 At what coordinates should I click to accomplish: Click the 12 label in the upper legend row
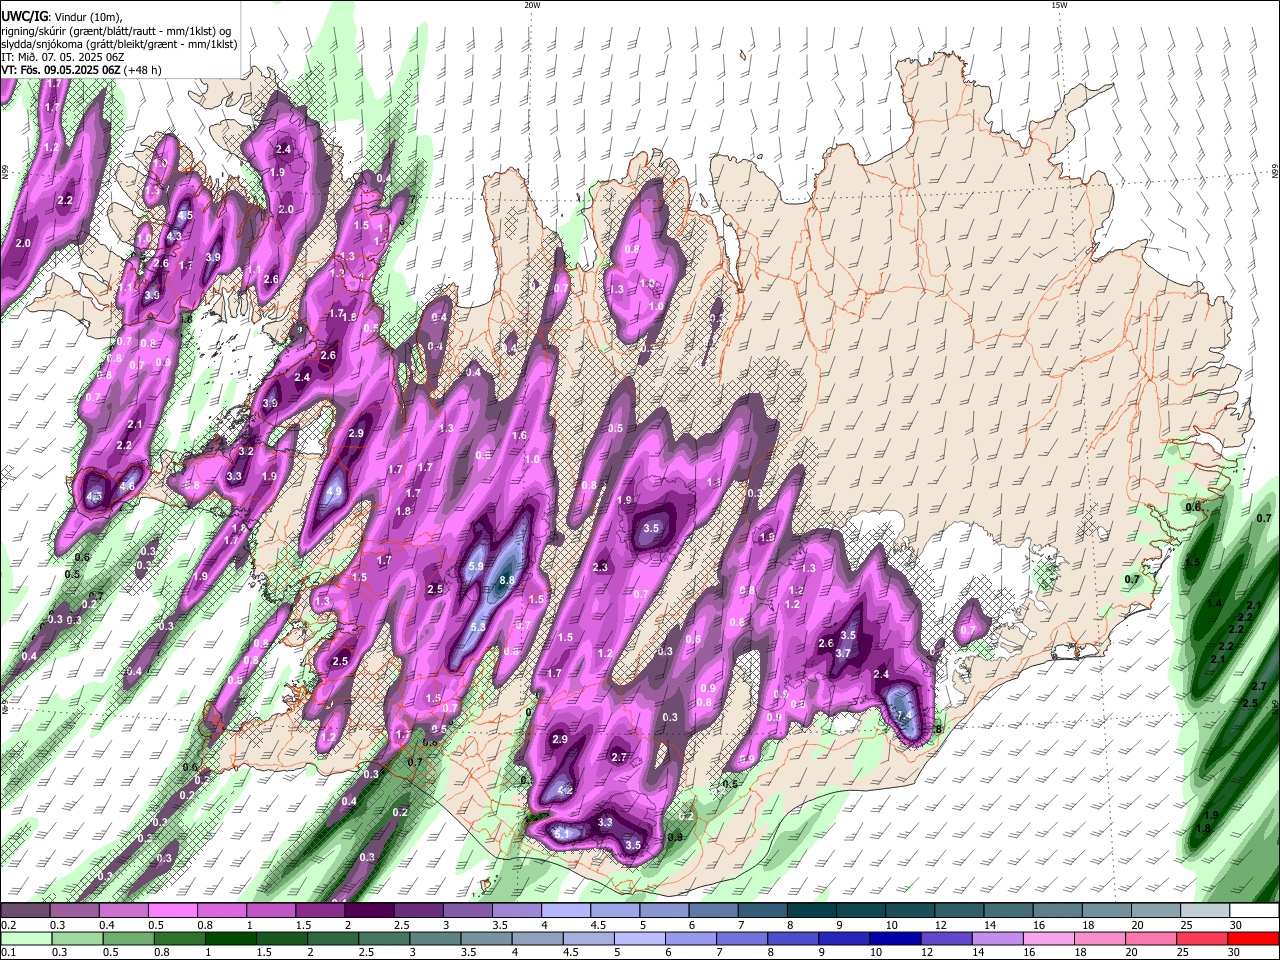click(x=939, y=925)
